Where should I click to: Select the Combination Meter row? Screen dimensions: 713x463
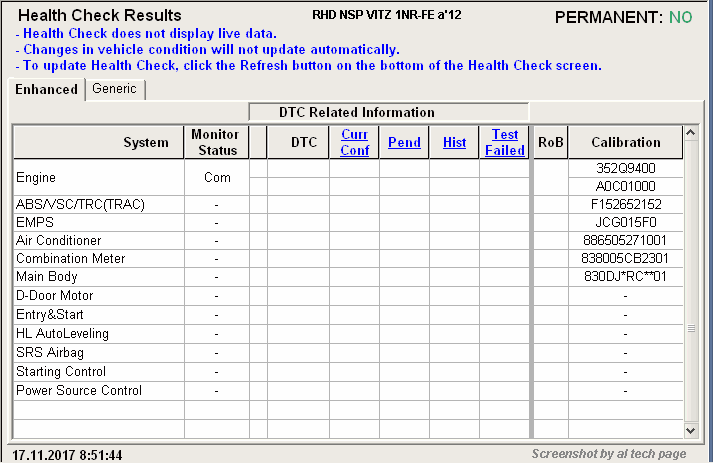pyautogui.click(x=71, y=259)
